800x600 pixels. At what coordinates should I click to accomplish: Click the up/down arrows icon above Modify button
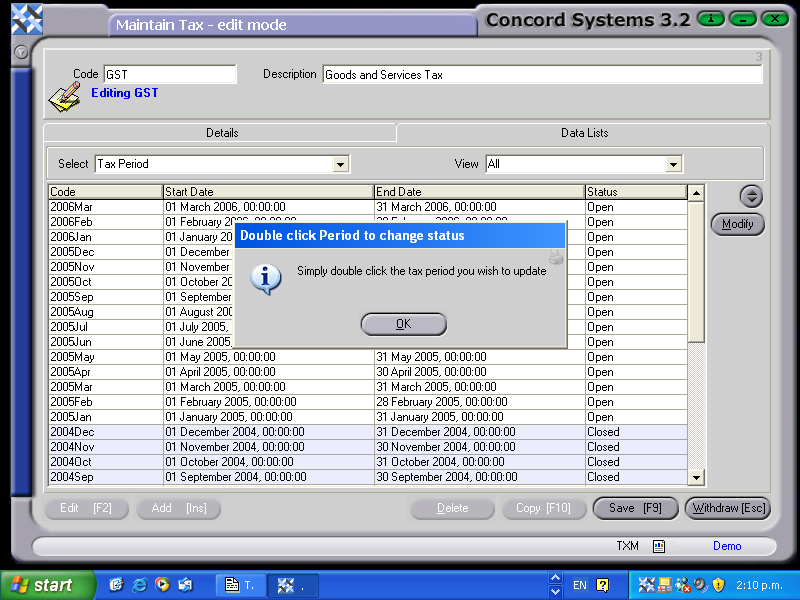point(751,196)
